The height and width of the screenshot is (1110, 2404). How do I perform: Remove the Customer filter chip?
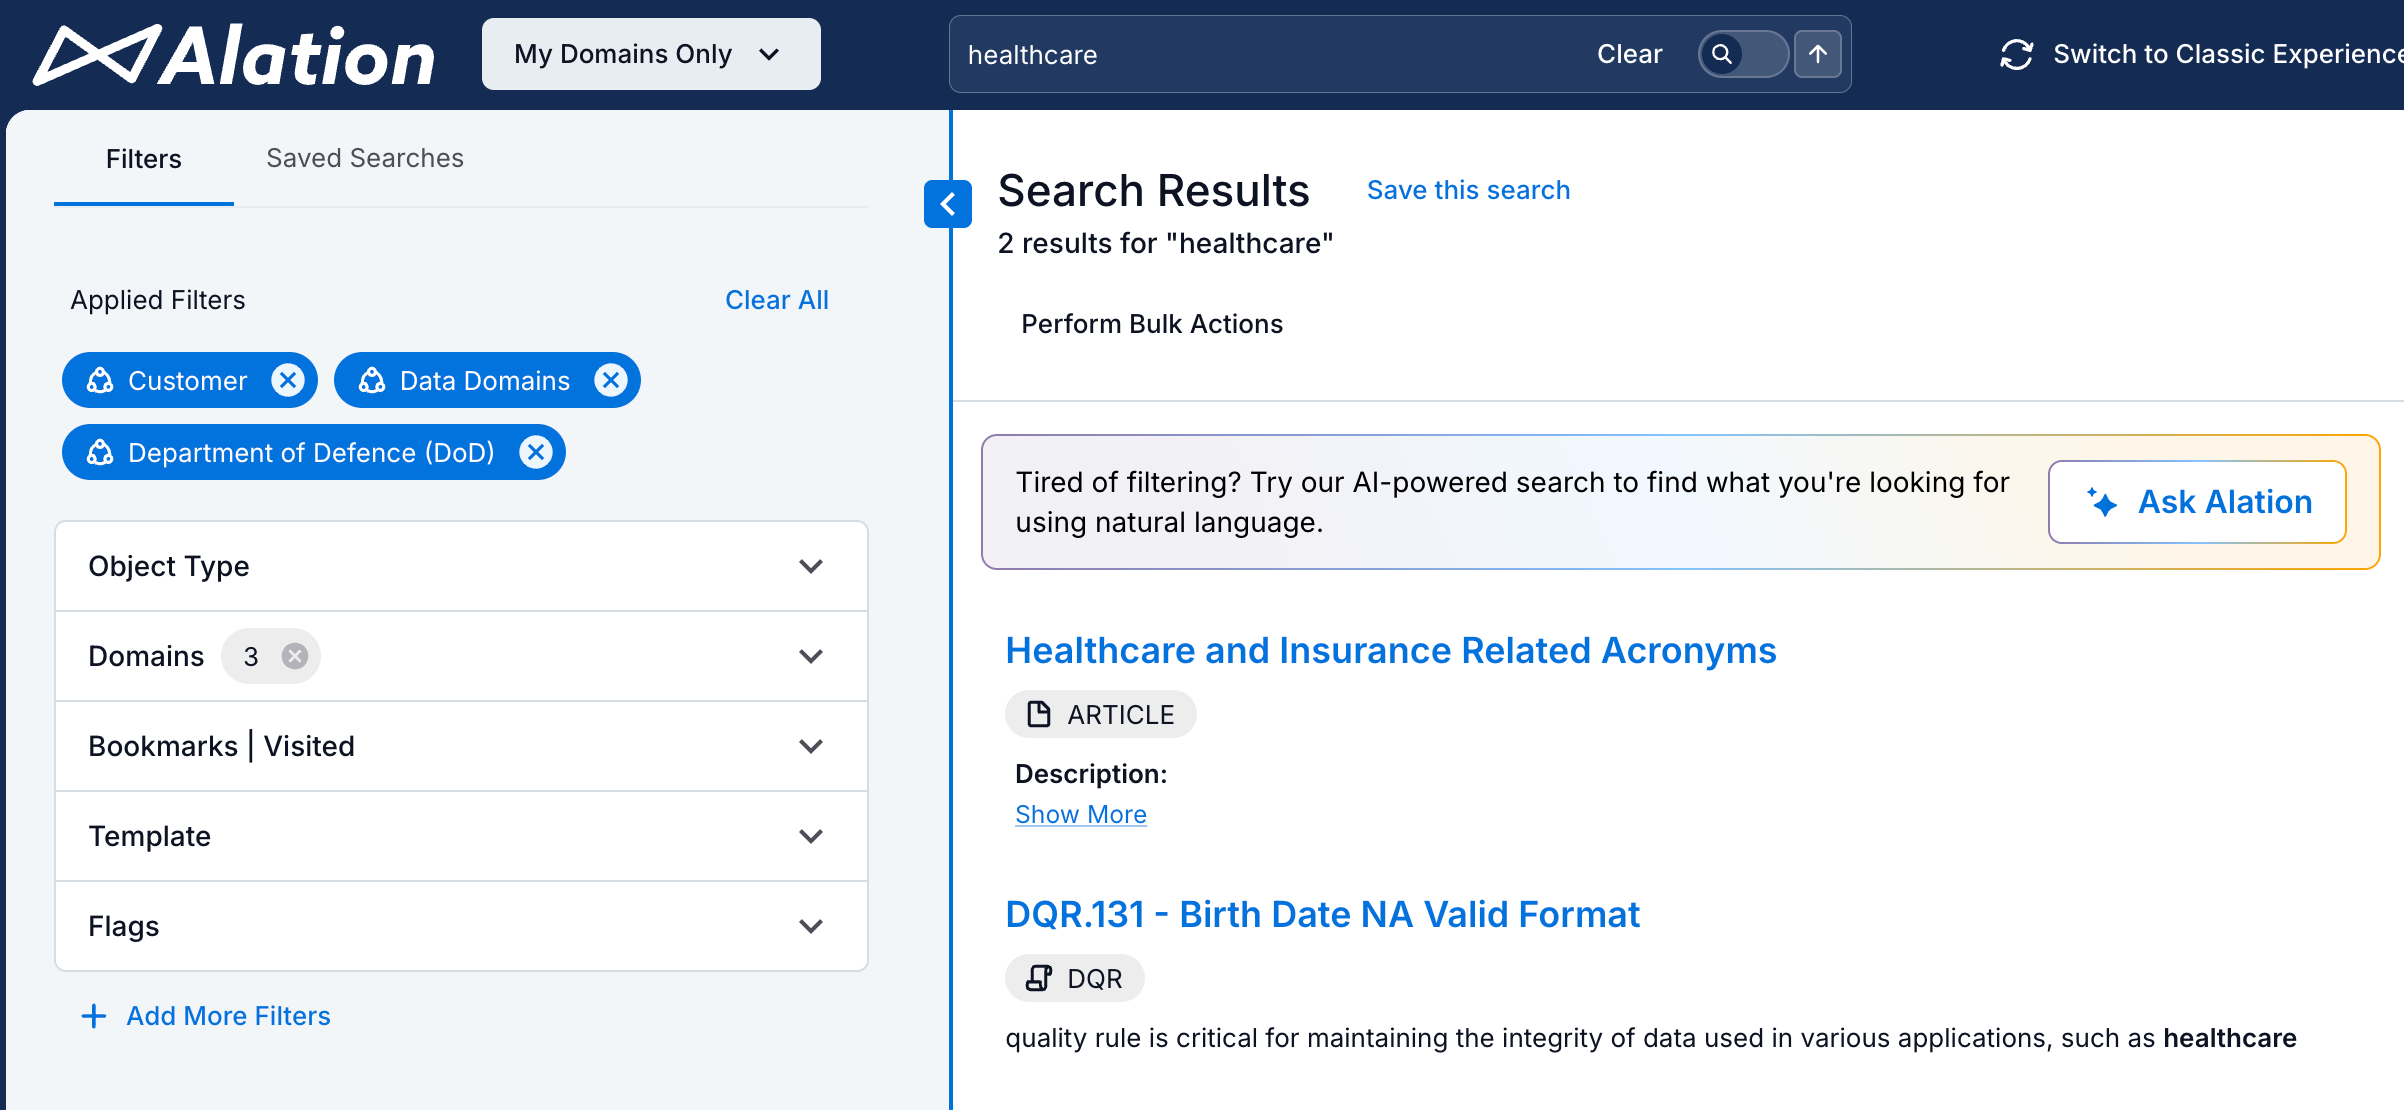(x=287, y=380)
